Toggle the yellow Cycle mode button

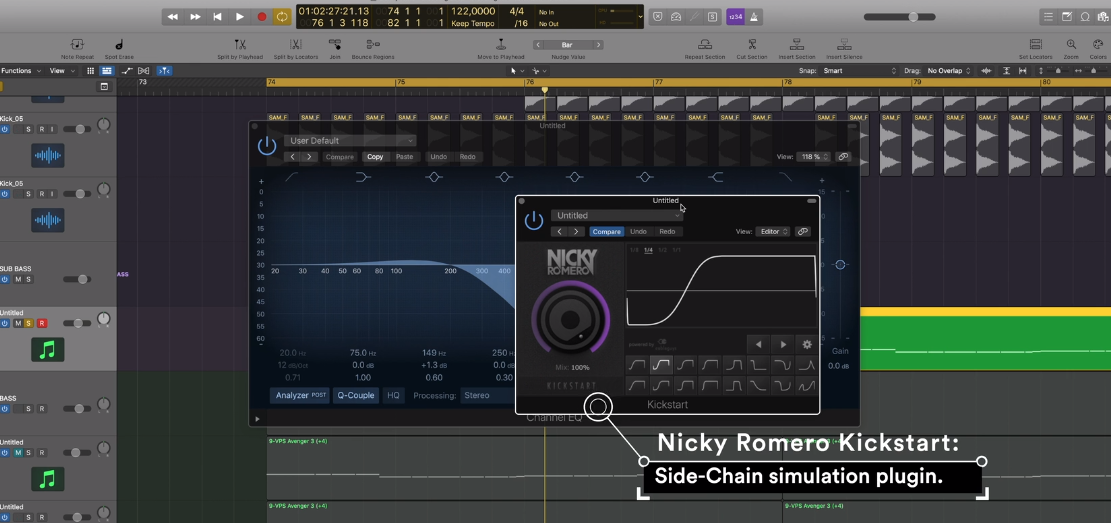tap(282, 16)
